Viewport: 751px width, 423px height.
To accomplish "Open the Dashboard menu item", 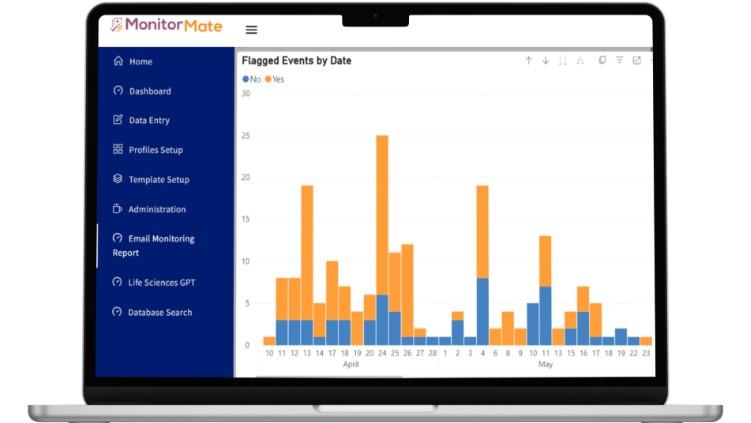I will tap(149, 91).
